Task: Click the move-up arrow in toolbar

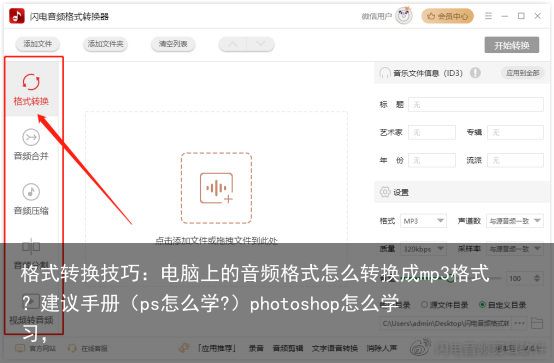Action: click(x=233, y=44)
